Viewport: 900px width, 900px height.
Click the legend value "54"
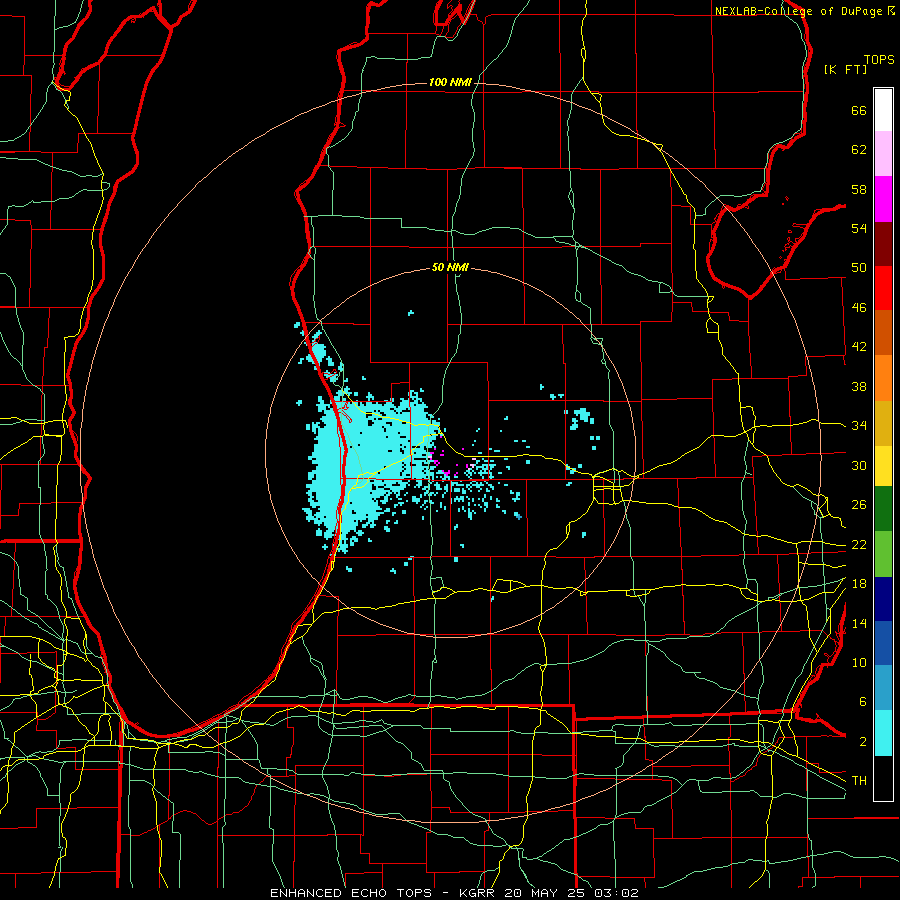tap(859, 228)
